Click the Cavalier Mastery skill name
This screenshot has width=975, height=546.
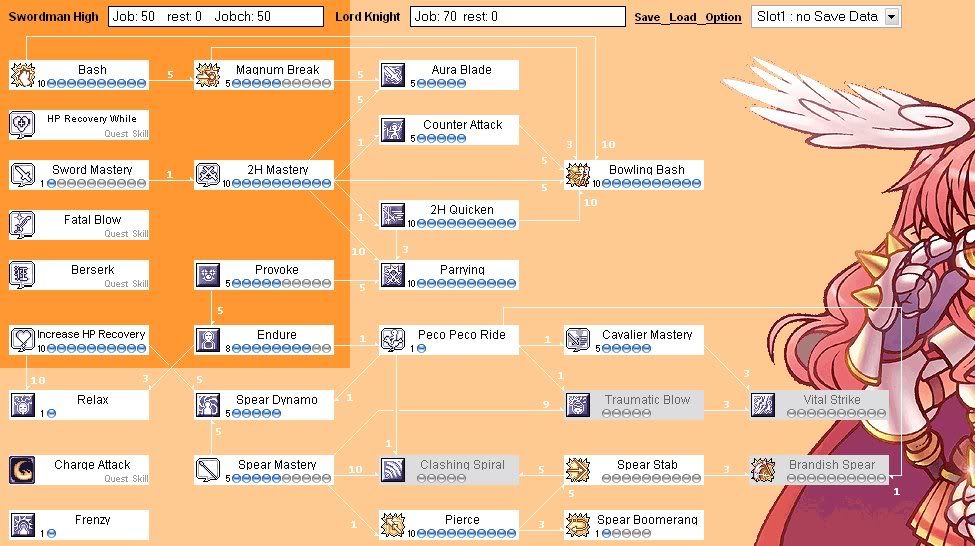pyautogui.click(x=647, y=334)
